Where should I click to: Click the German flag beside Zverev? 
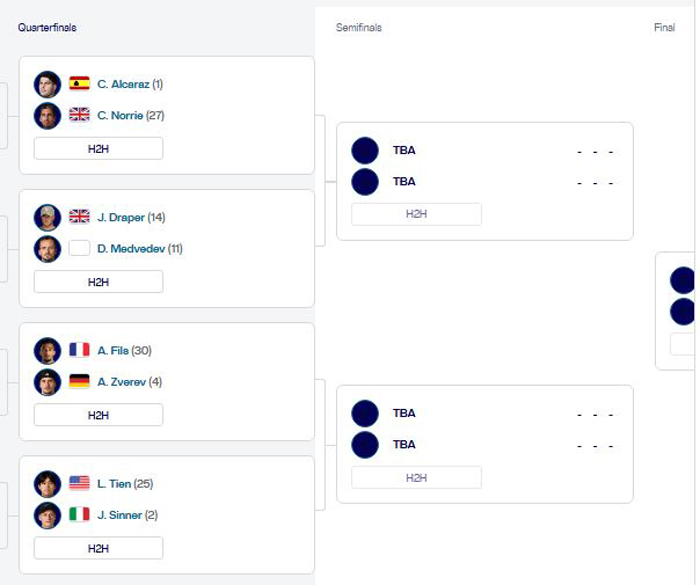pos(79,381)
